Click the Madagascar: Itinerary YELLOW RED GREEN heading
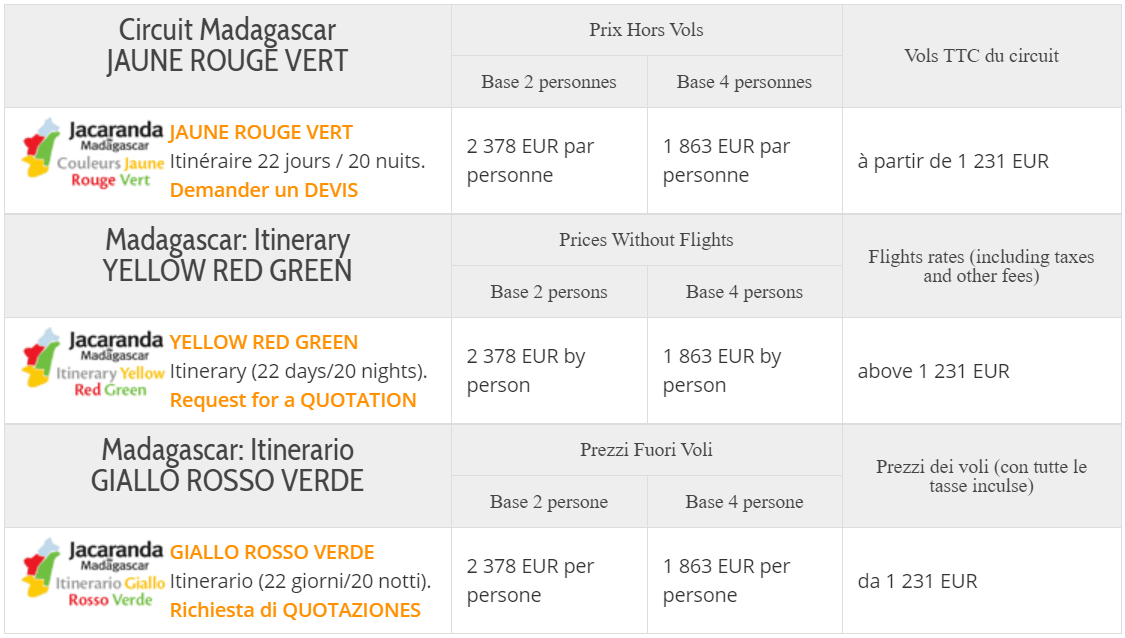The height and width of the screenshot is (638, 1125). click(x=227, y=255)
